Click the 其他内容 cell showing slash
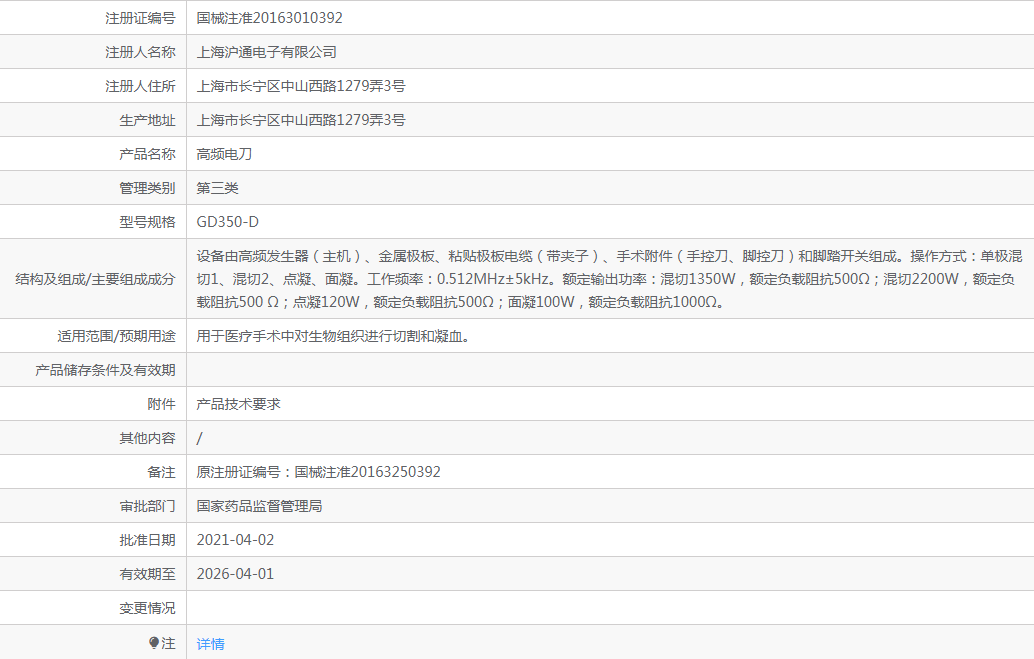This screenshot has height=659, width=1034. (x=198, y=437)
